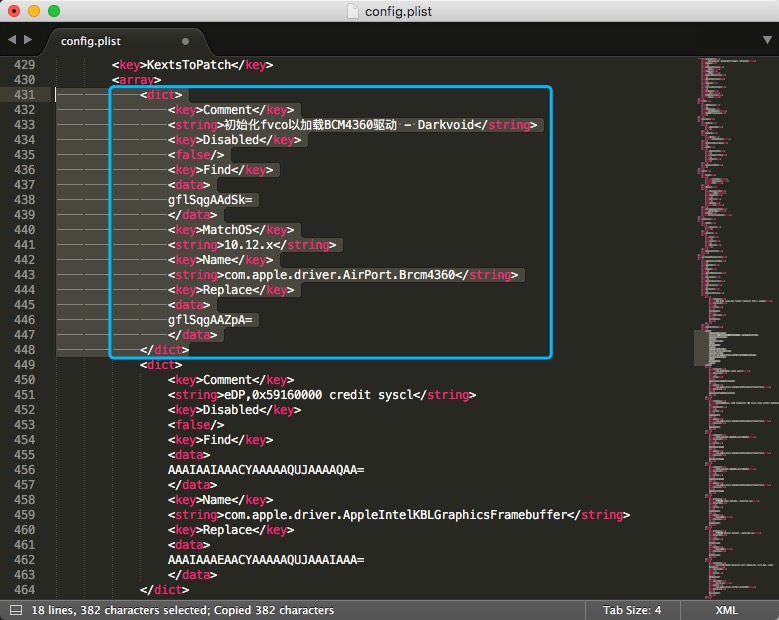Toggle the side bar icon in status bar
The height and width of the screenshot is (620, 779).
[x=16, y=610]
